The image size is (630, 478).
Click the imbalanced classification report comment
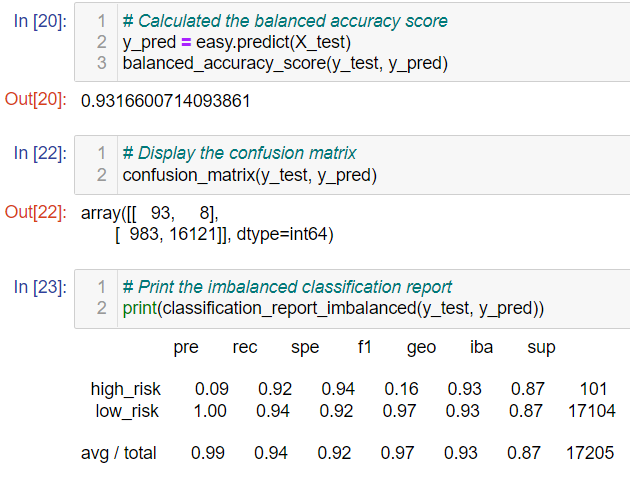point(287,287)
